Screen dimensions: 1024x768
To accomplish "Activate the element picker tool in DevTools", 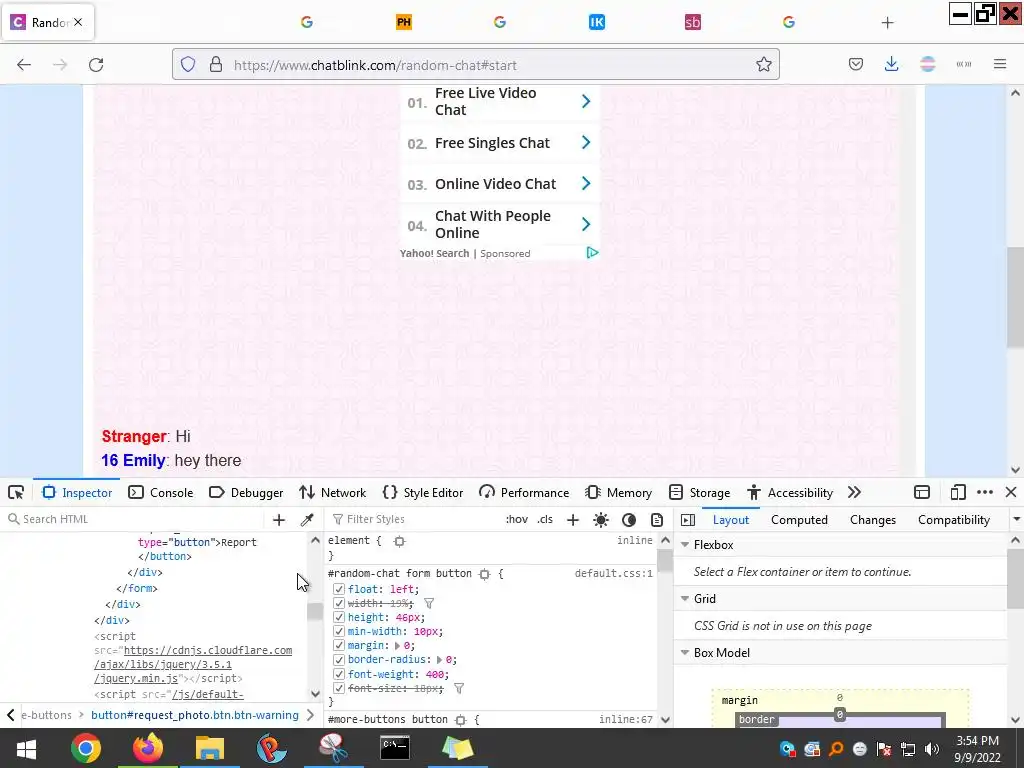I will [16, 492].
